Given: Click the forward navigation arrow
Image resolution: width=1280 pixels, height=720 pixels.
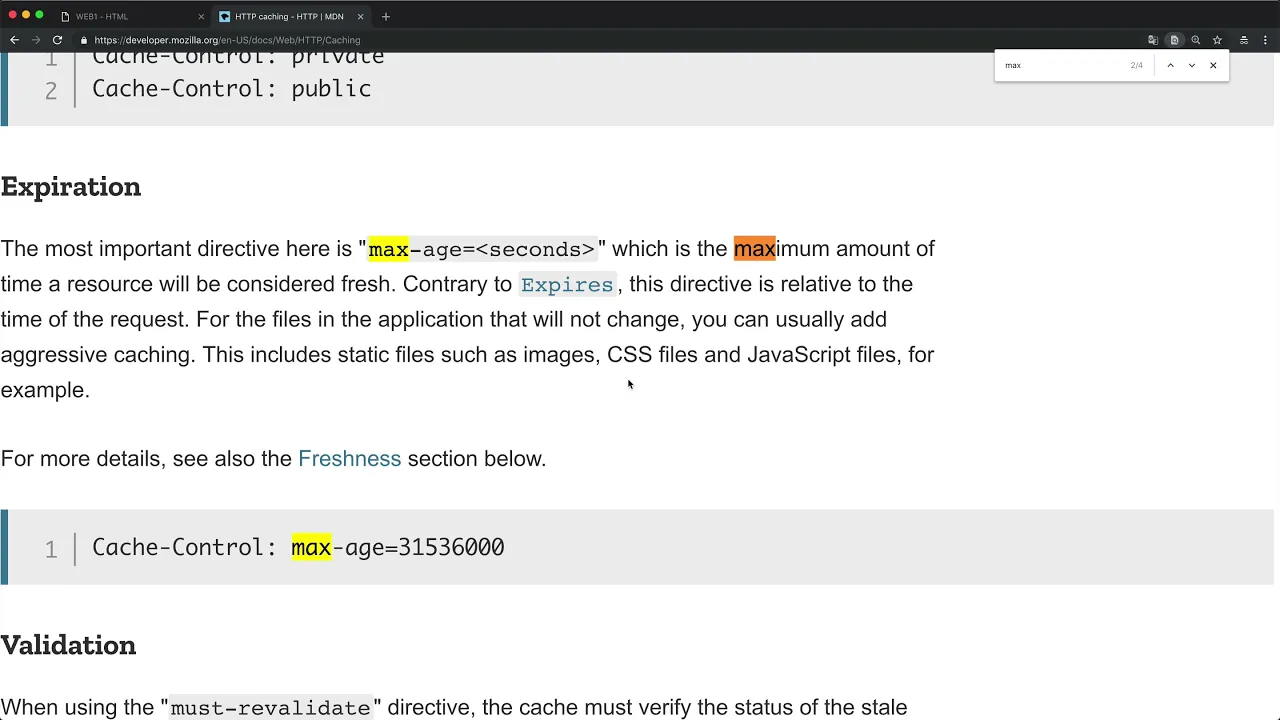Looking at the screenshot, I should [x=36, y=40].
